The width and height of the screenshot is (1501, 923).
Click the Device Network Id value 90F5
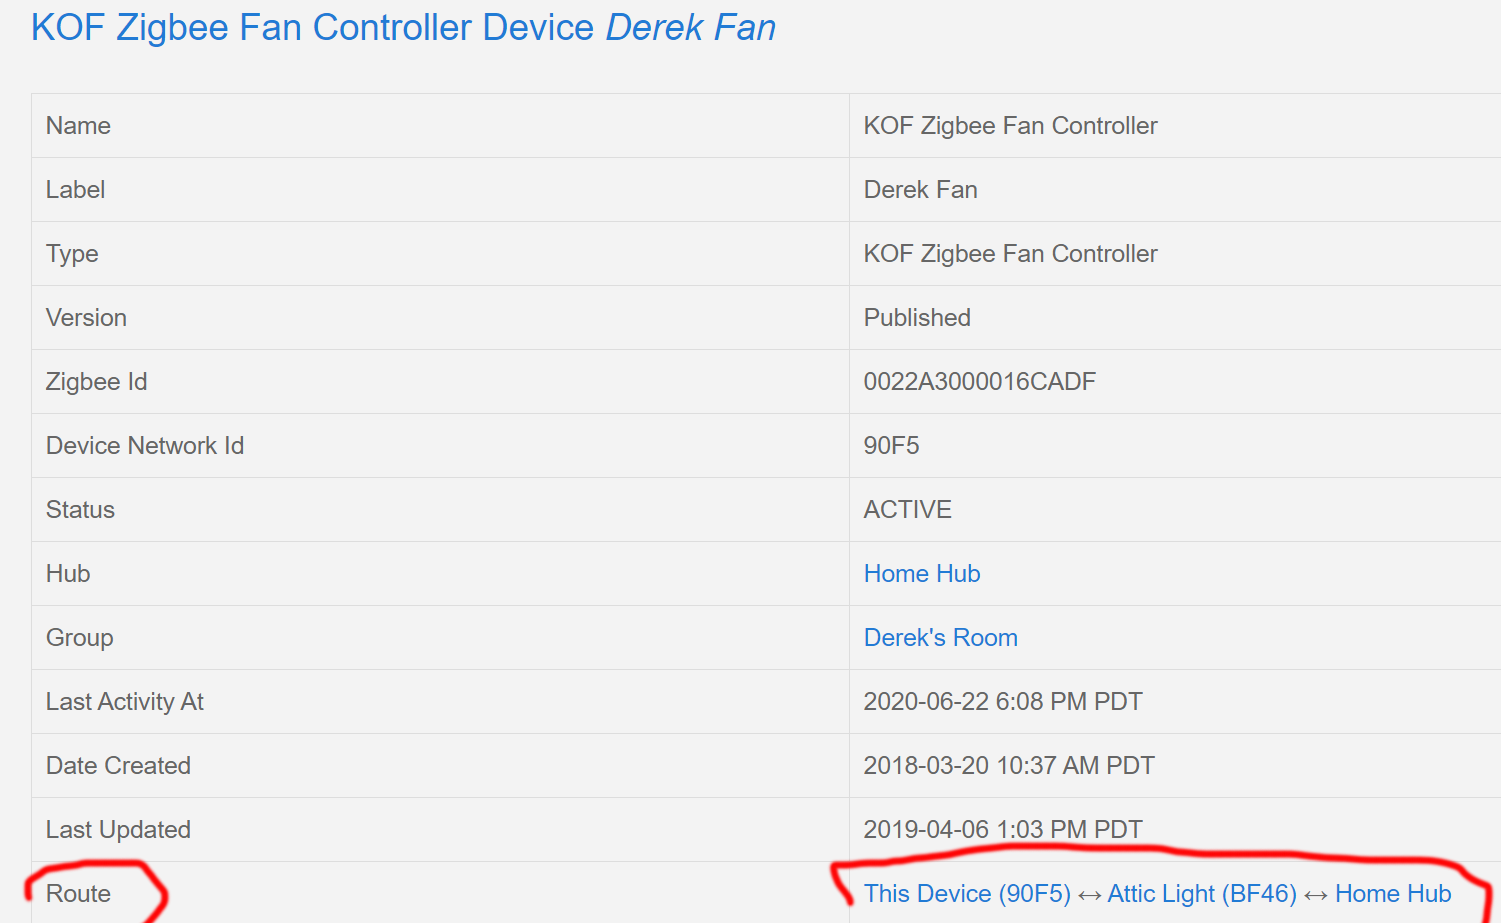pos(891,446)
